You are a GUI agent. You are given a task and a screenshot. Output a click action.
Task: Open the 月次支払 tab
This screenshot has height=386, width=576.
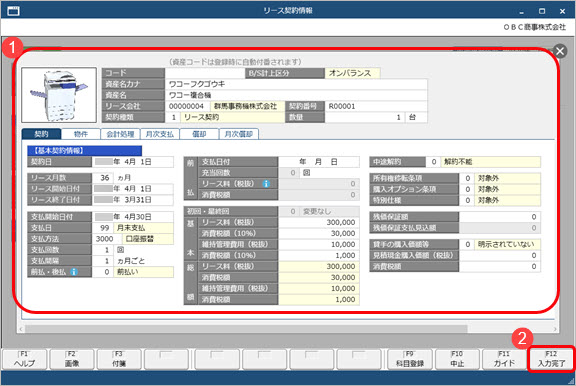coord(160,134)
